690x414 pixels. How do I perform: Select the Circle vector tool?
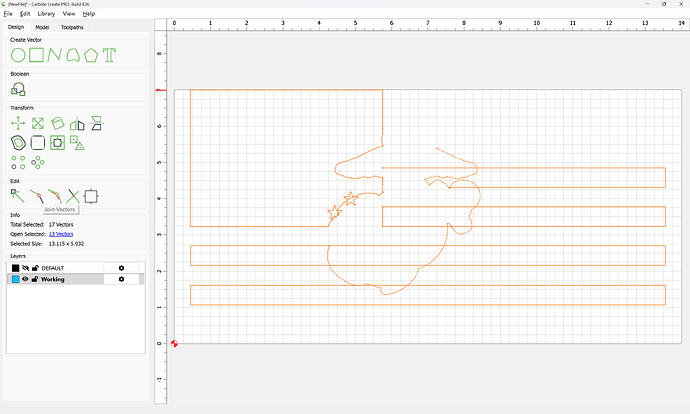point(18,55)
